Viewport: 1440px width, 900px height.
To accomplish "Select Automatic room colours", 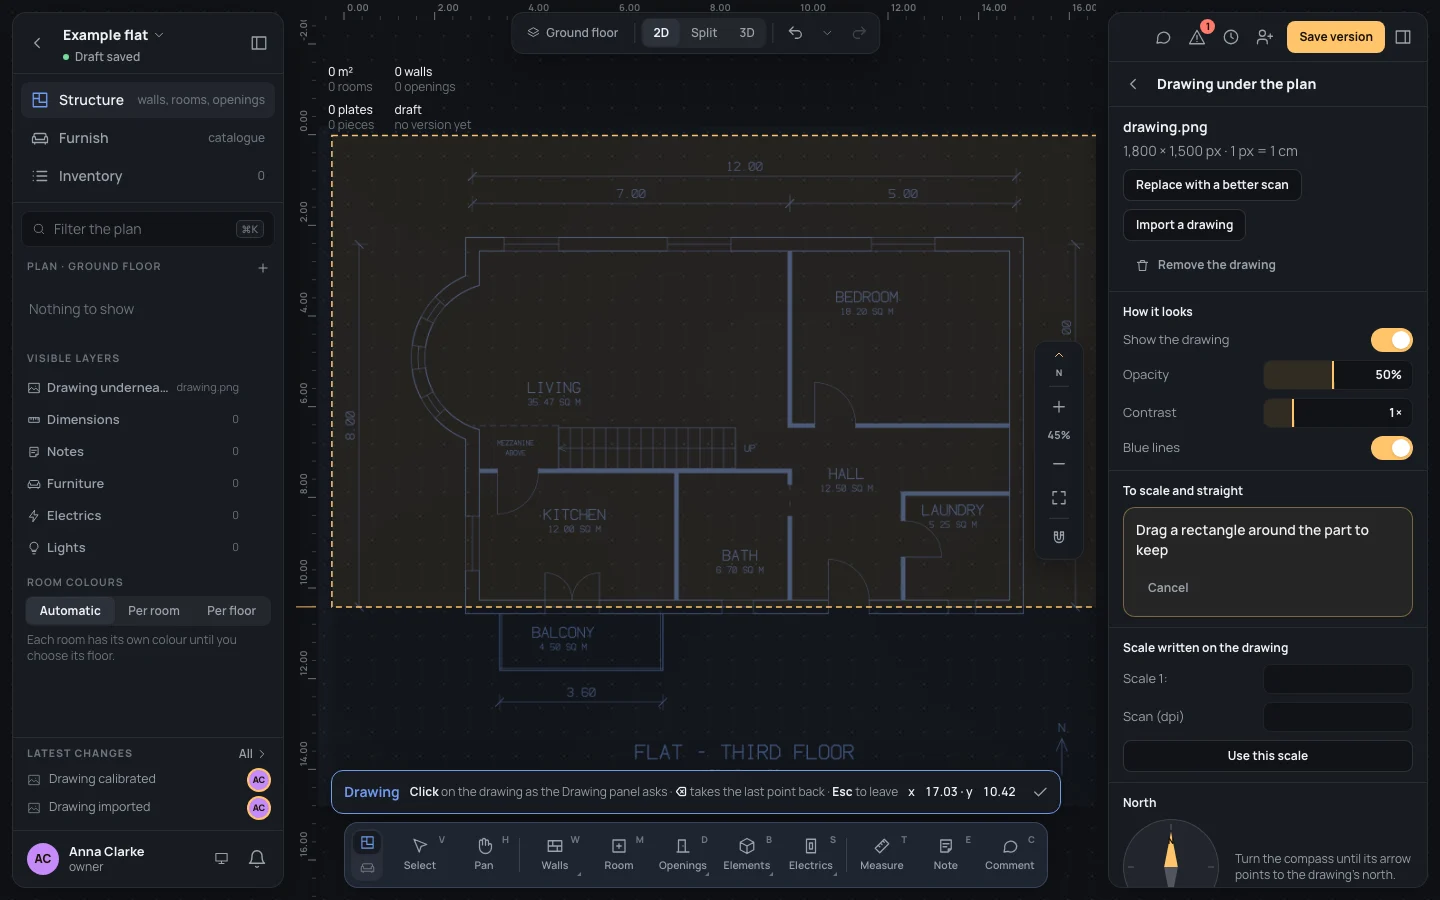I will pos(70,611).
